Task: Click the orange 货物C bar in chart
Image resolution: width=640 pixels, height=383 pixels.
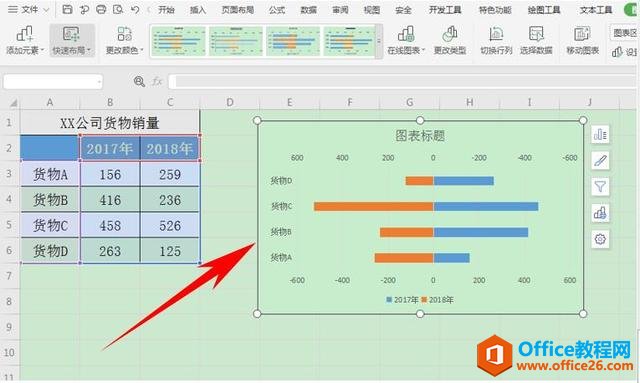Action: point(373,207)
